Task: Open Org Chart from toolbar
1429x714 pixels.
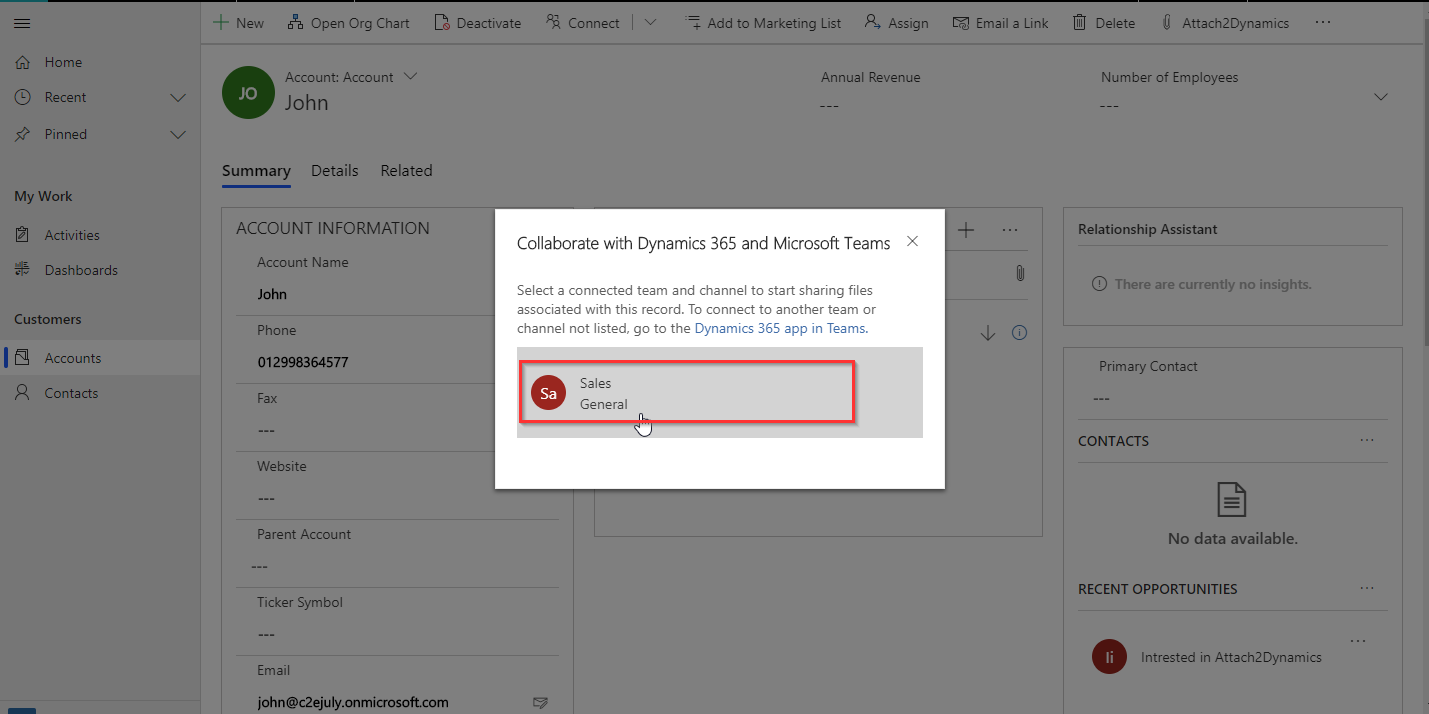Action: 348,23
